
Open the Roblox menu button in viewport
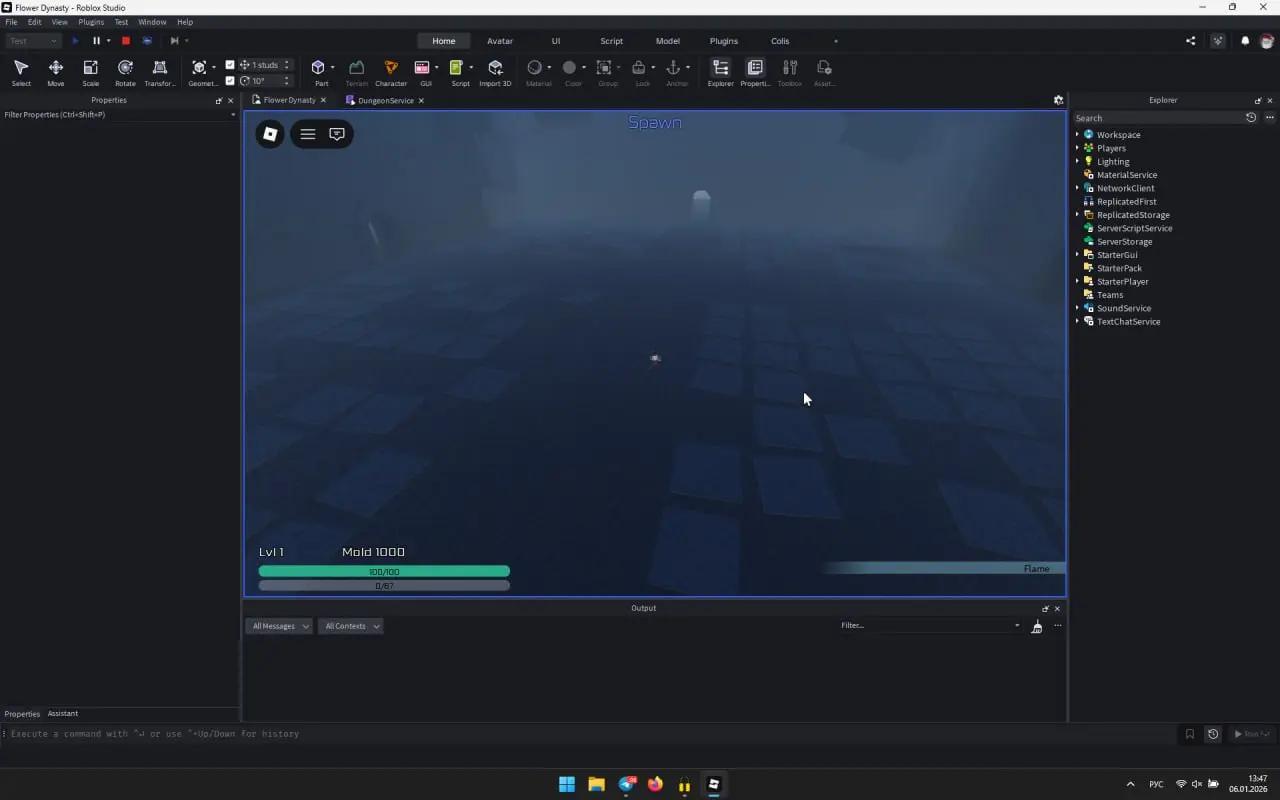tap(270, 134)
